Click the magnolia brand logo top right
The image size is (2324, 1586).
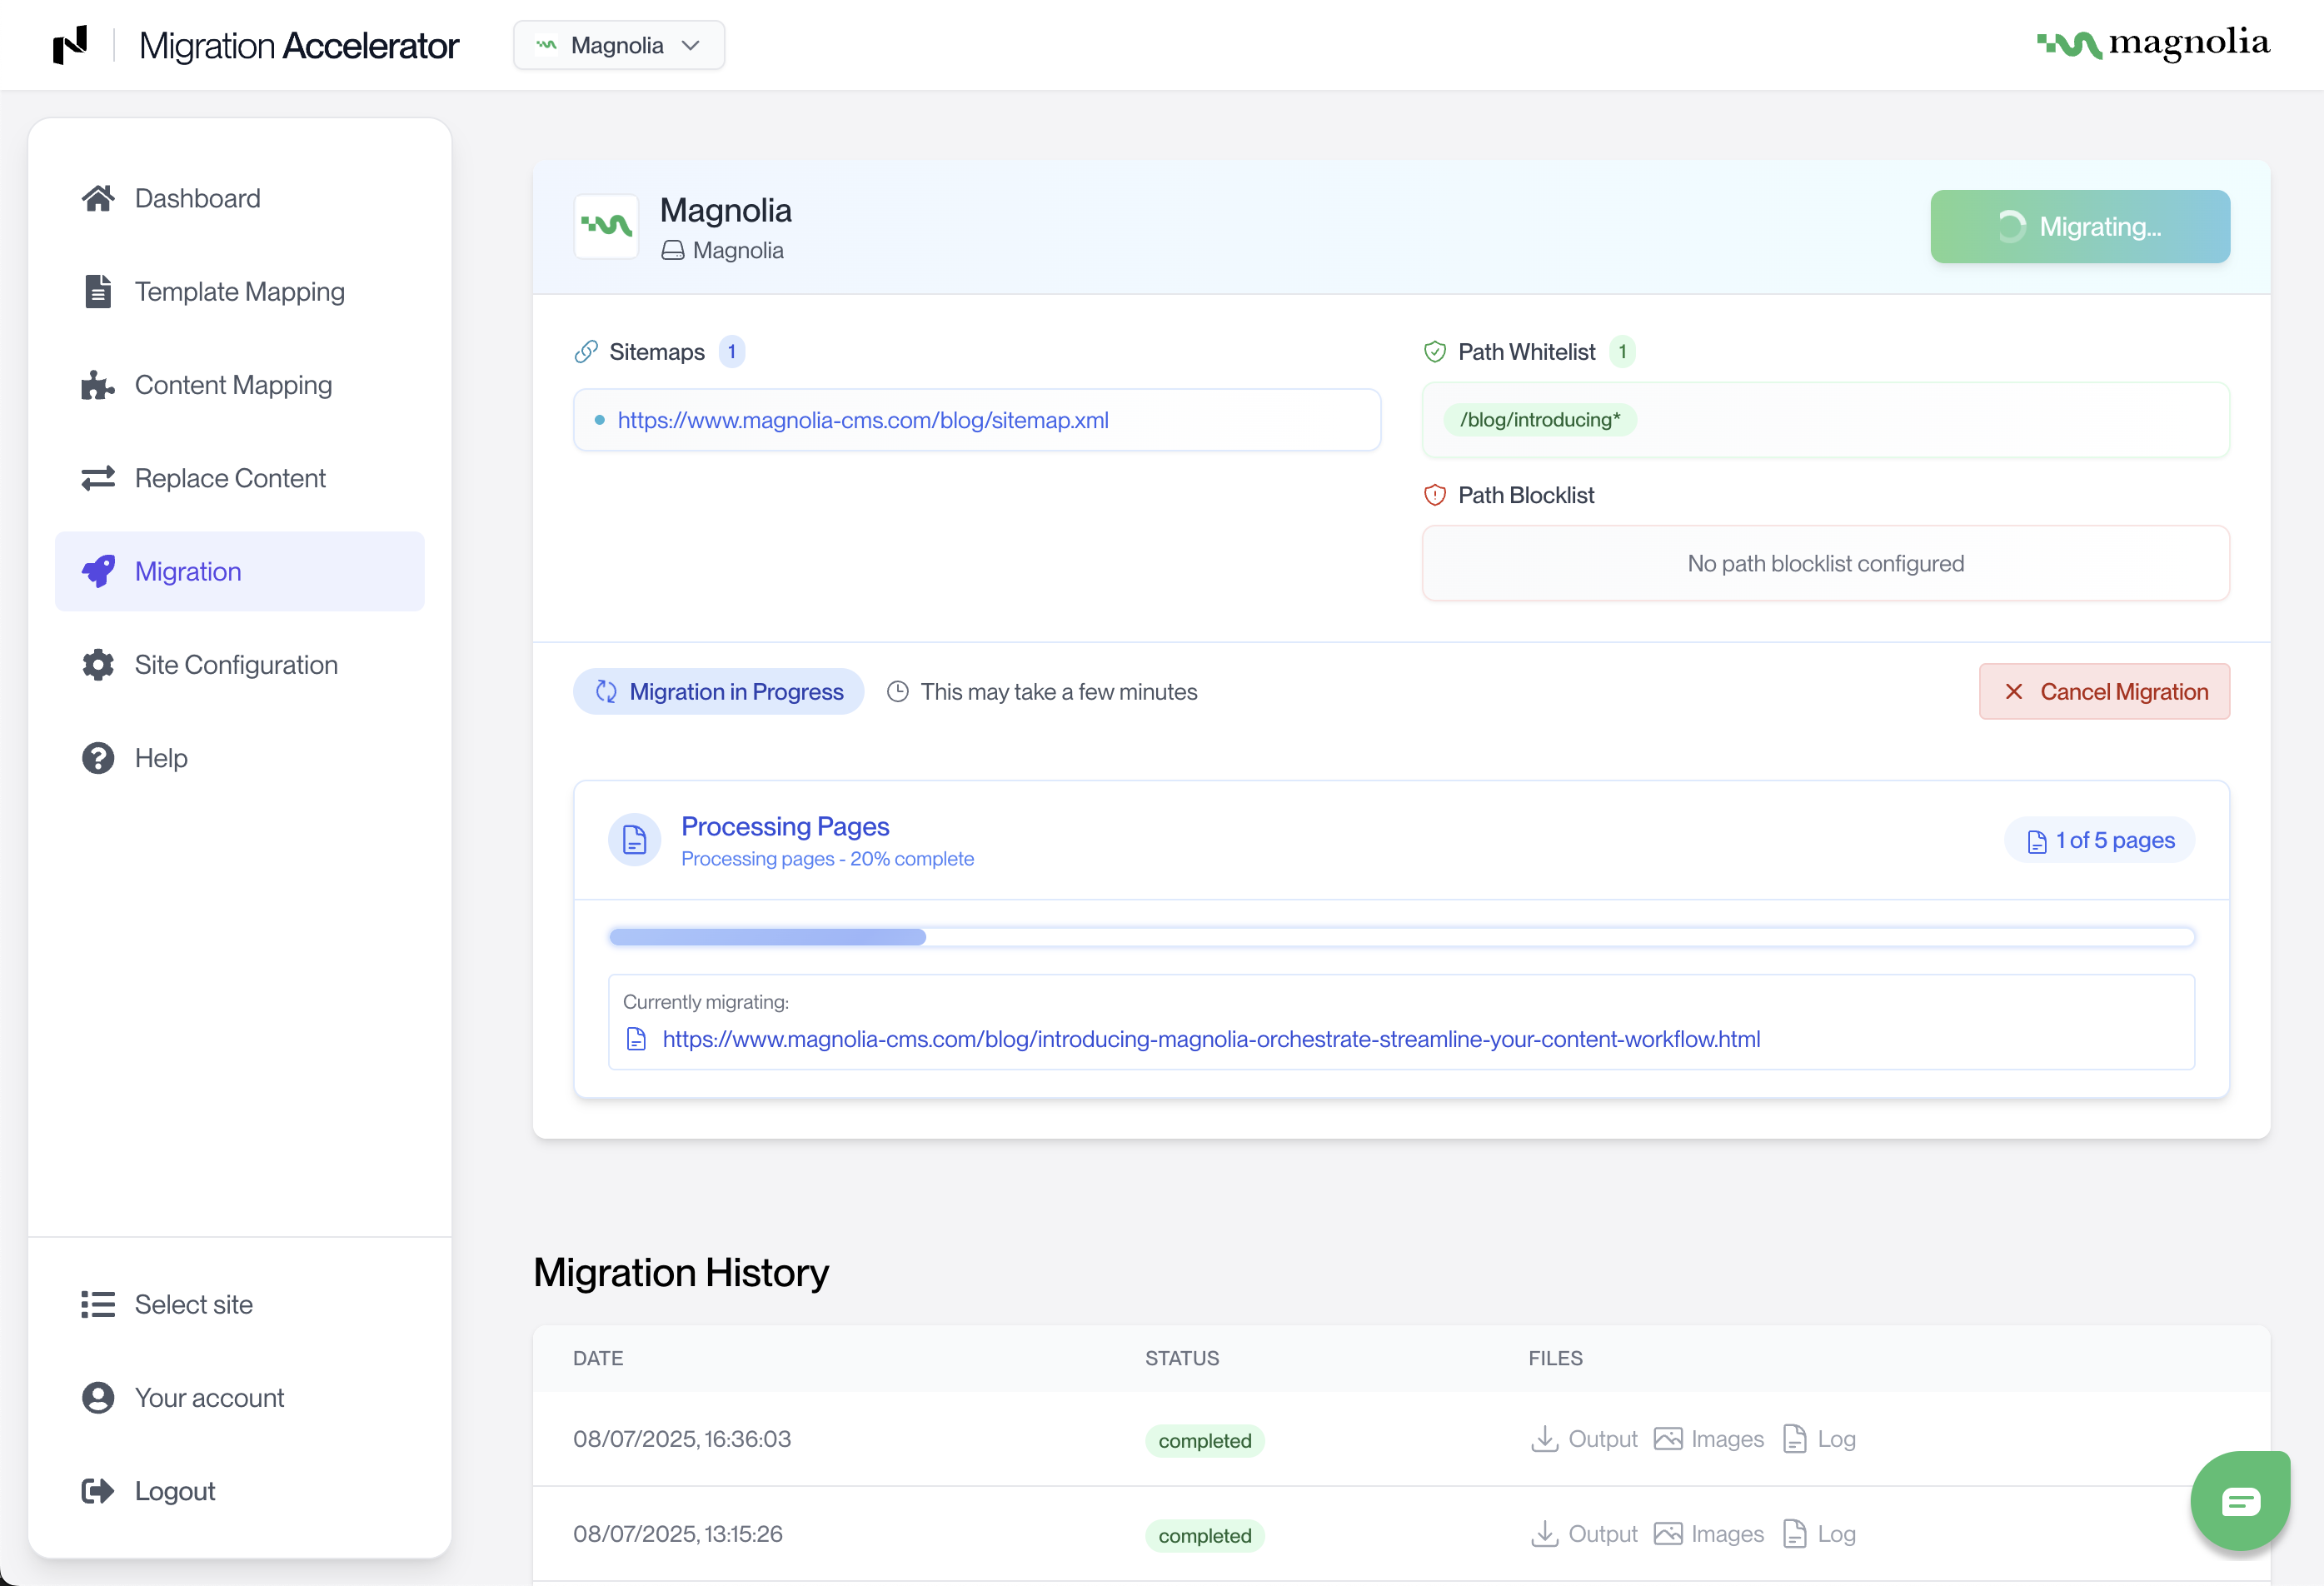[2153, 44]
